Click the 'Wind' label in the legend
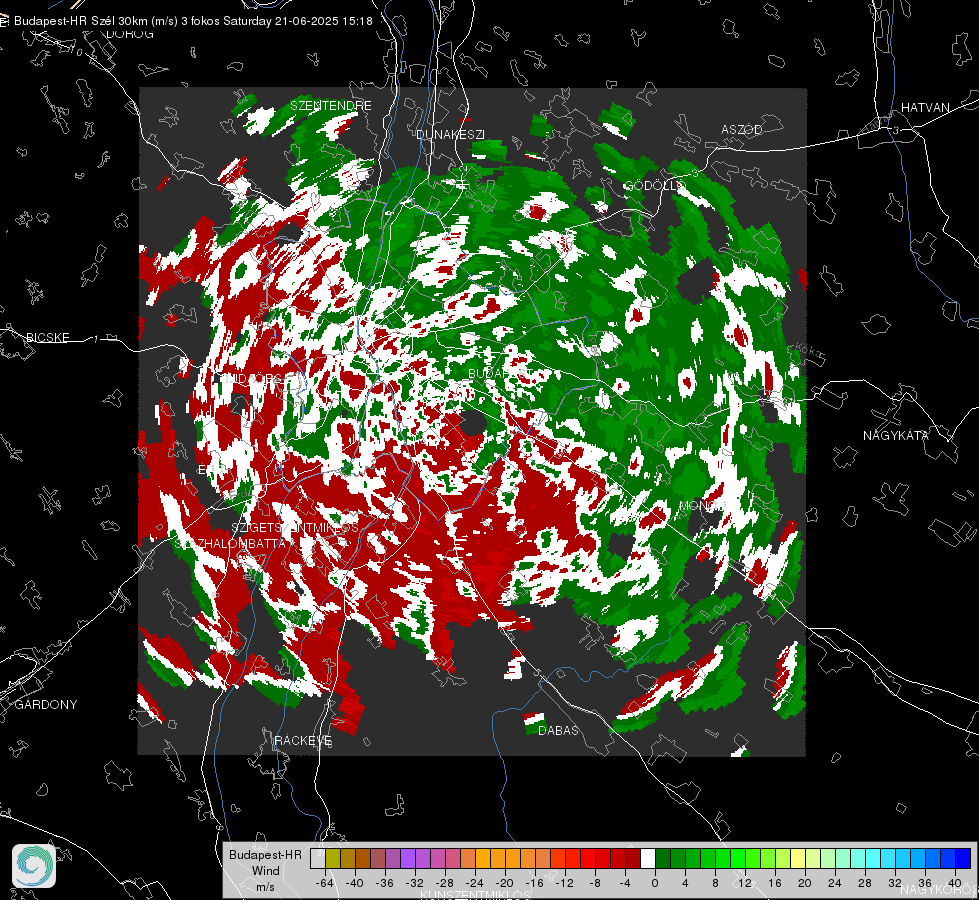Screen dimensions: 979x900 click(x=265, y=871)
